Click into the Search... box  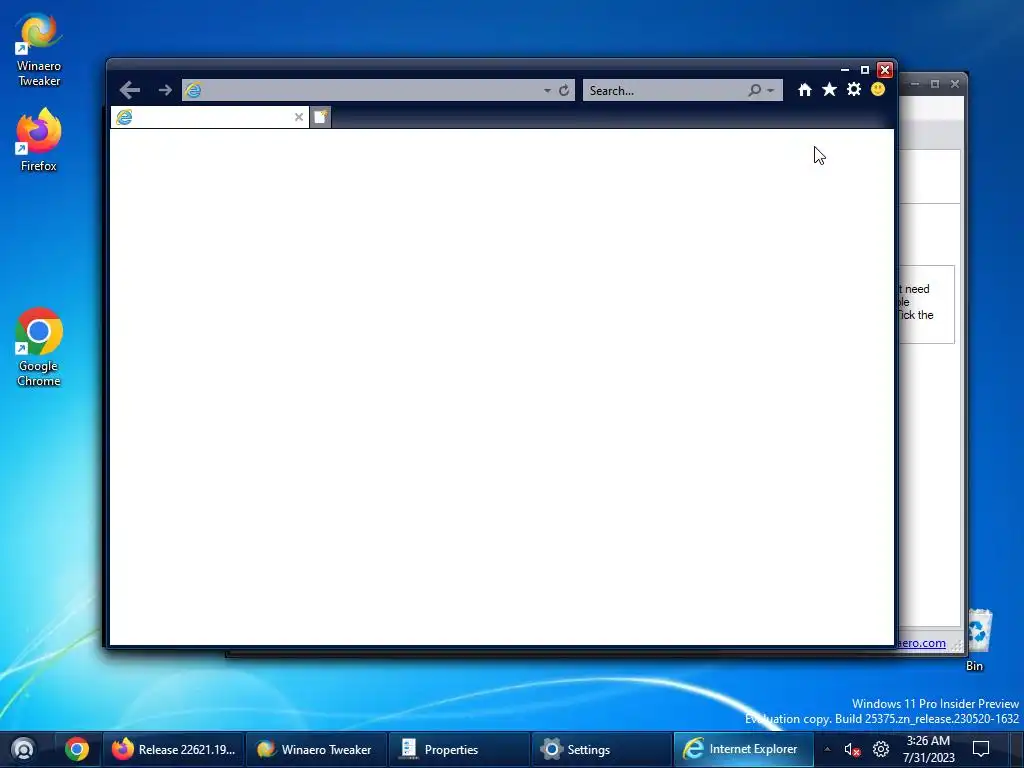pyautogui.click(x=665, y=90)
